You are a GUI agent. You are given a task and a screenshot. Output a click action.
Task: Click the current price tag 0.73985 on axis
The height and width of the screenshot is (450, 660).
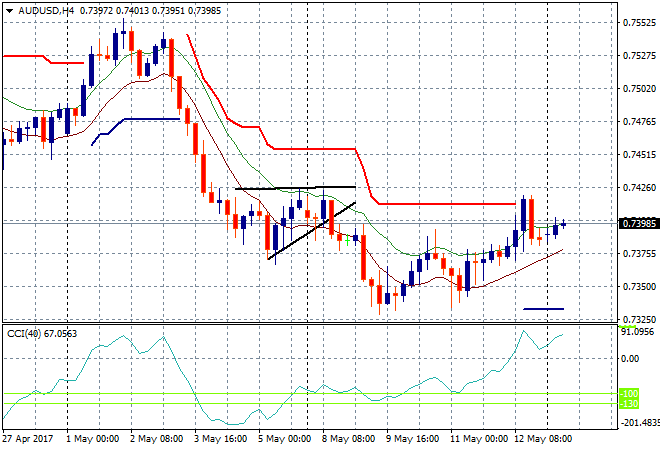(x=639, y=223)
